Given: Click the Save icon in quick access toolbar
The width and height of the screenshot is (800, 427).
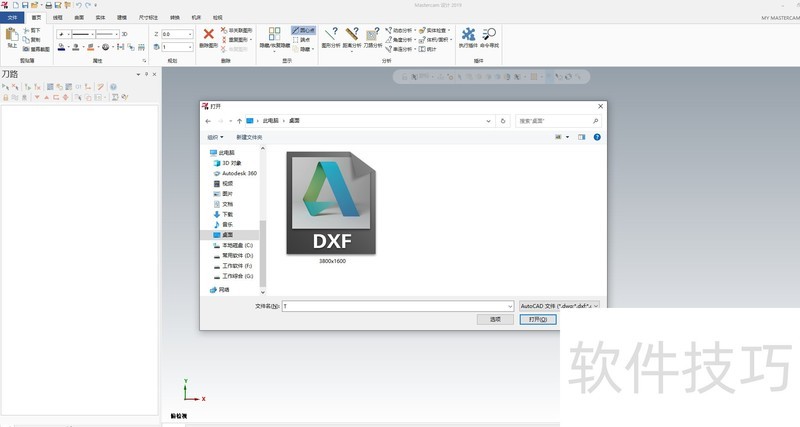Looking at the screenshot, I should coord(24,5).
